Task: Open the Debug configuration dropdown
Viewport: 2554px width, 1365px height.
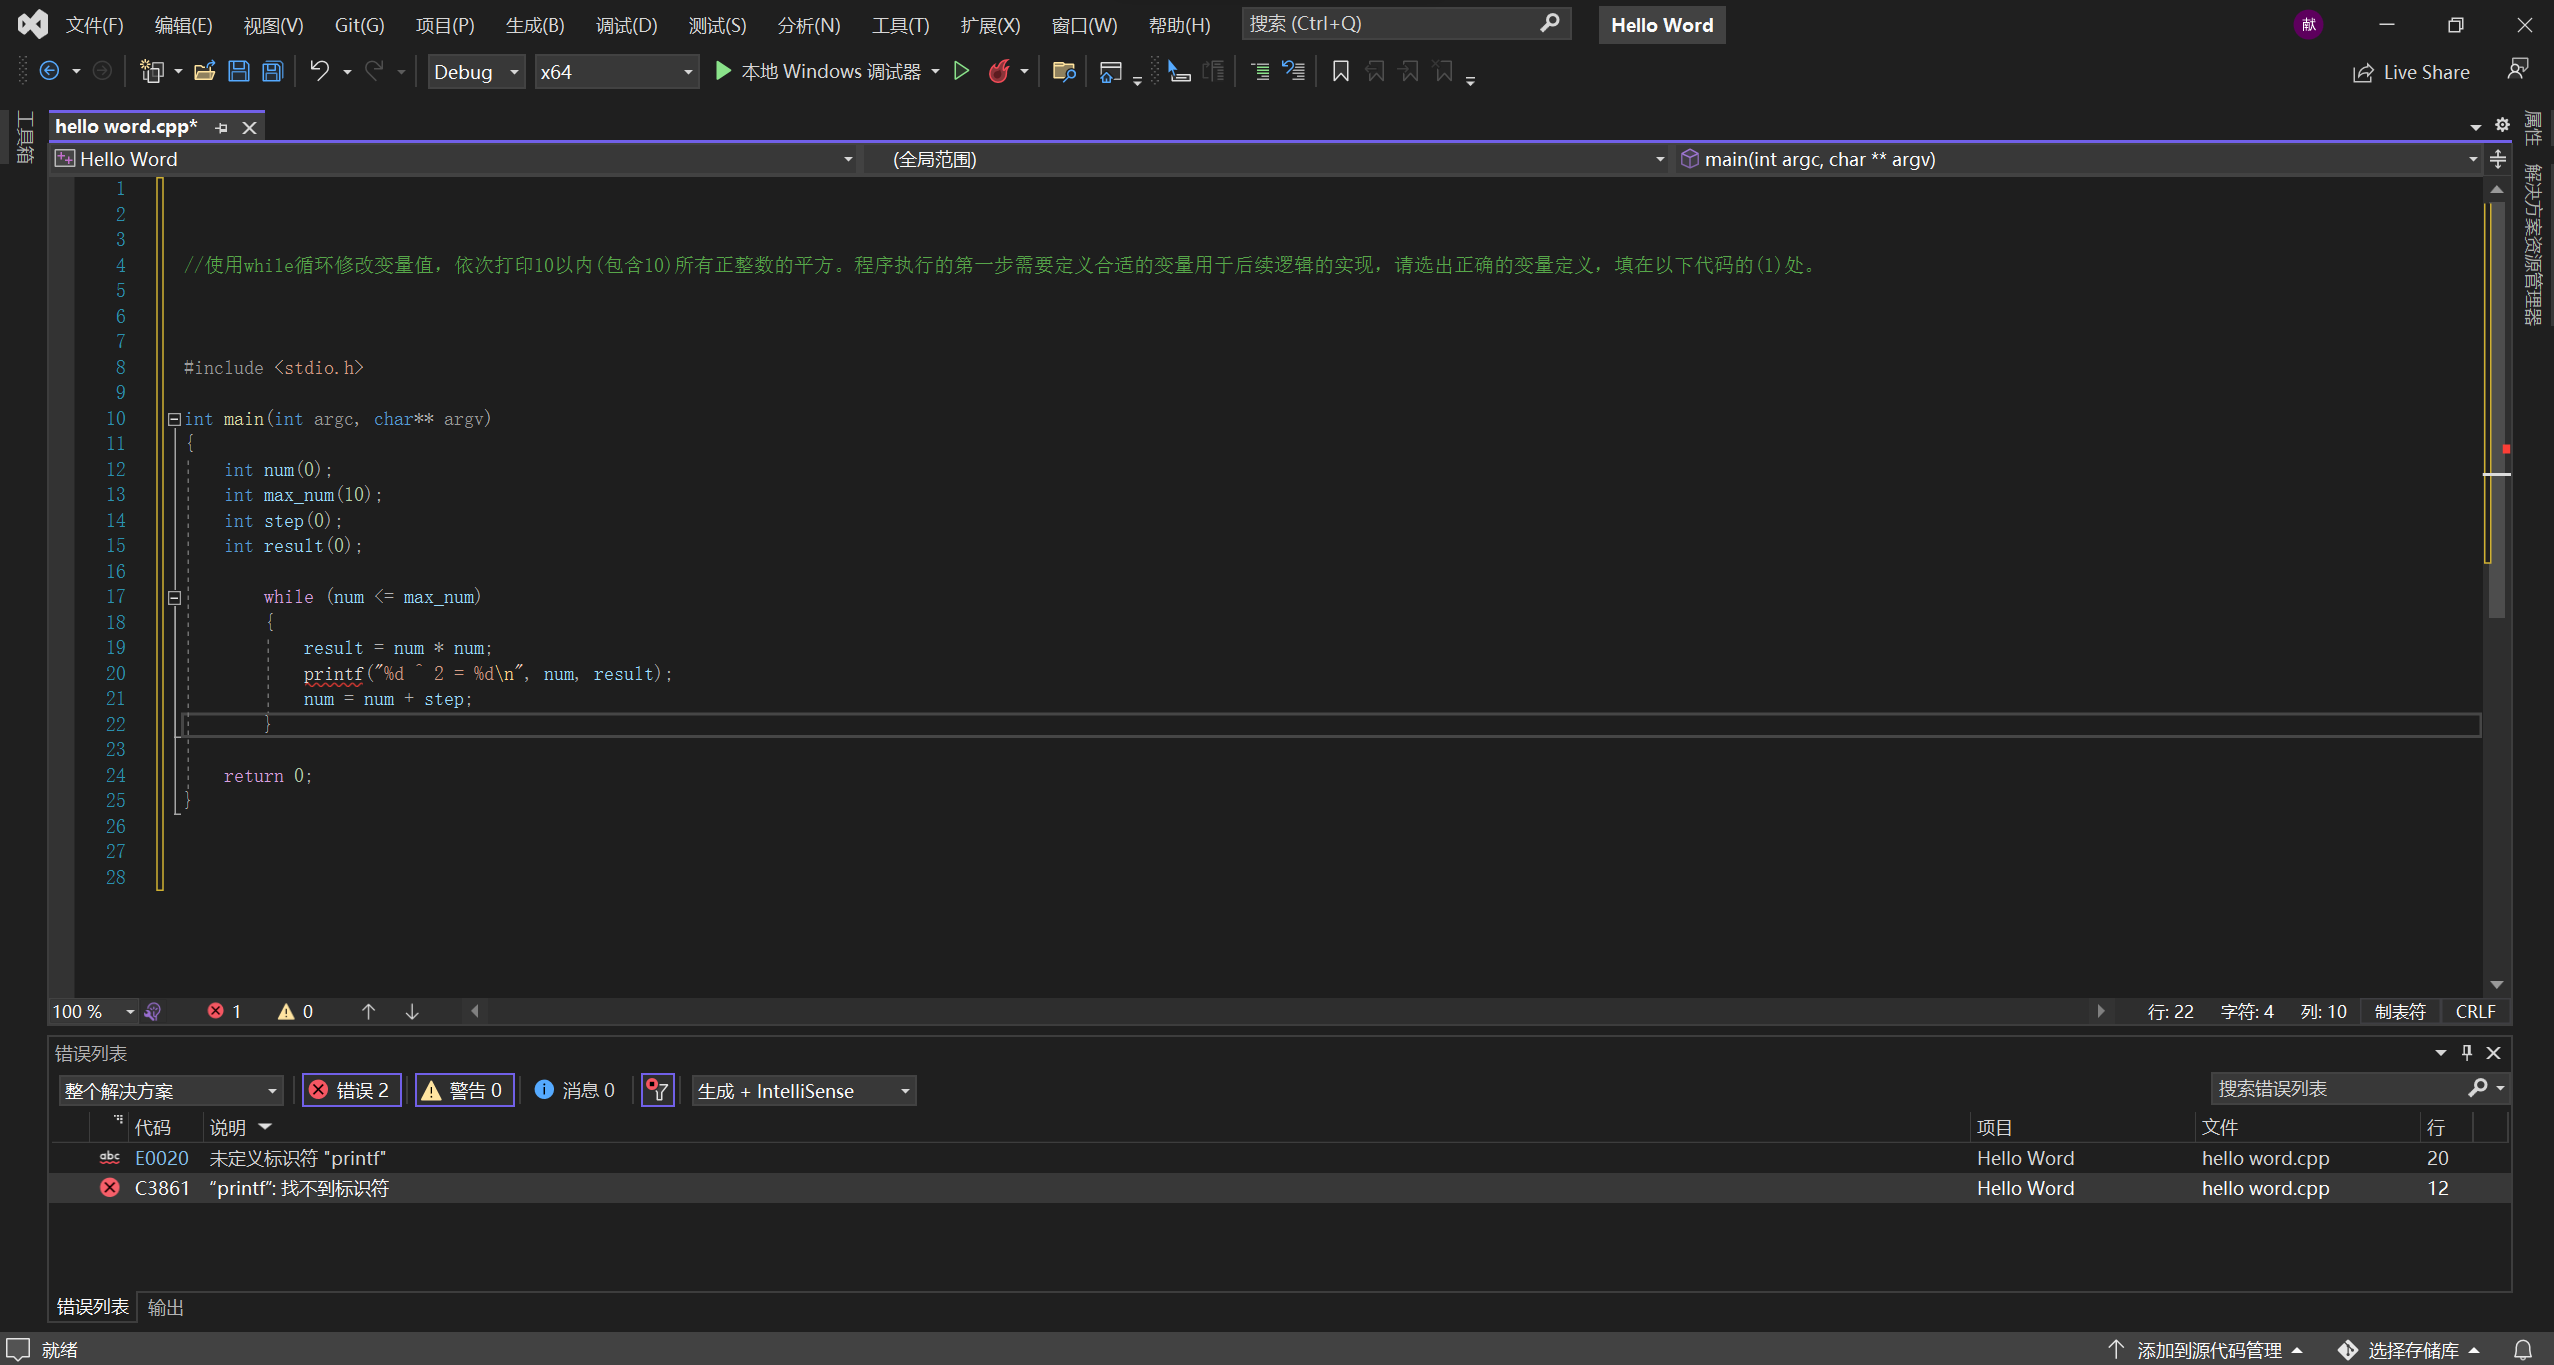Action: (x=476, y=72)
